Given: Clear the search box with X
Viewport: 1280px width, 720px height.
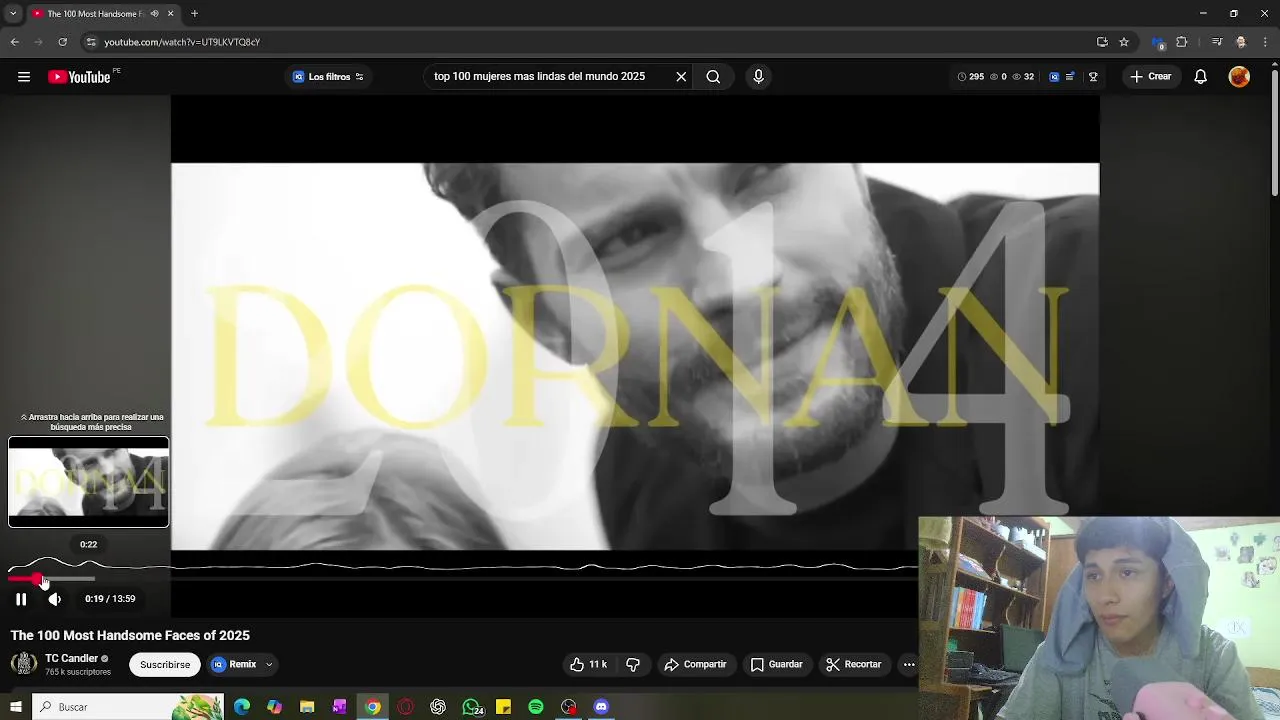Looking at the screenshot, I should [x=681, y=77].
